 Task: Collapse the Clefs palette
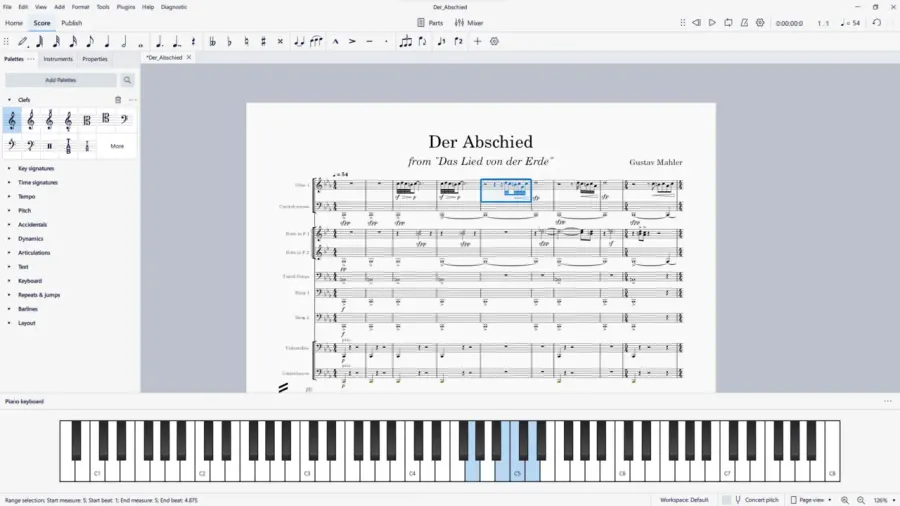[x=9, y=100]
